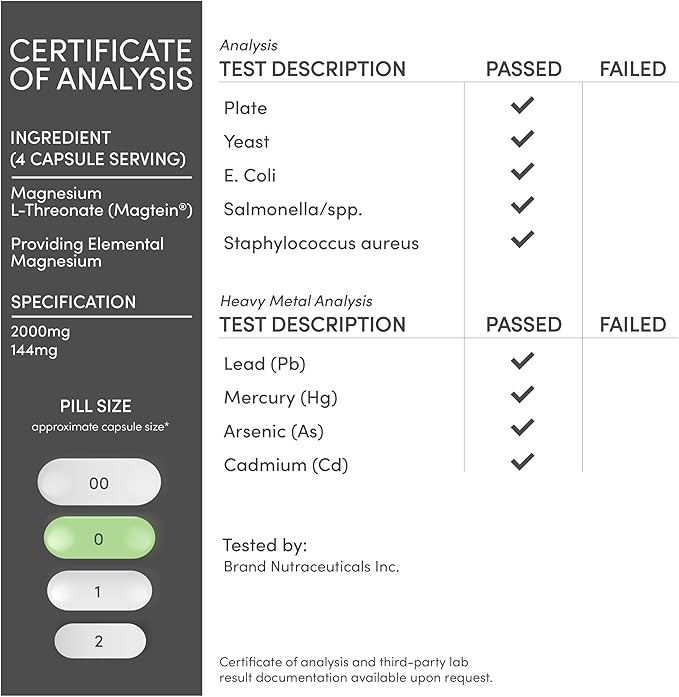Click the Brand Nutraceuticals Inc. text

point(311,567)
